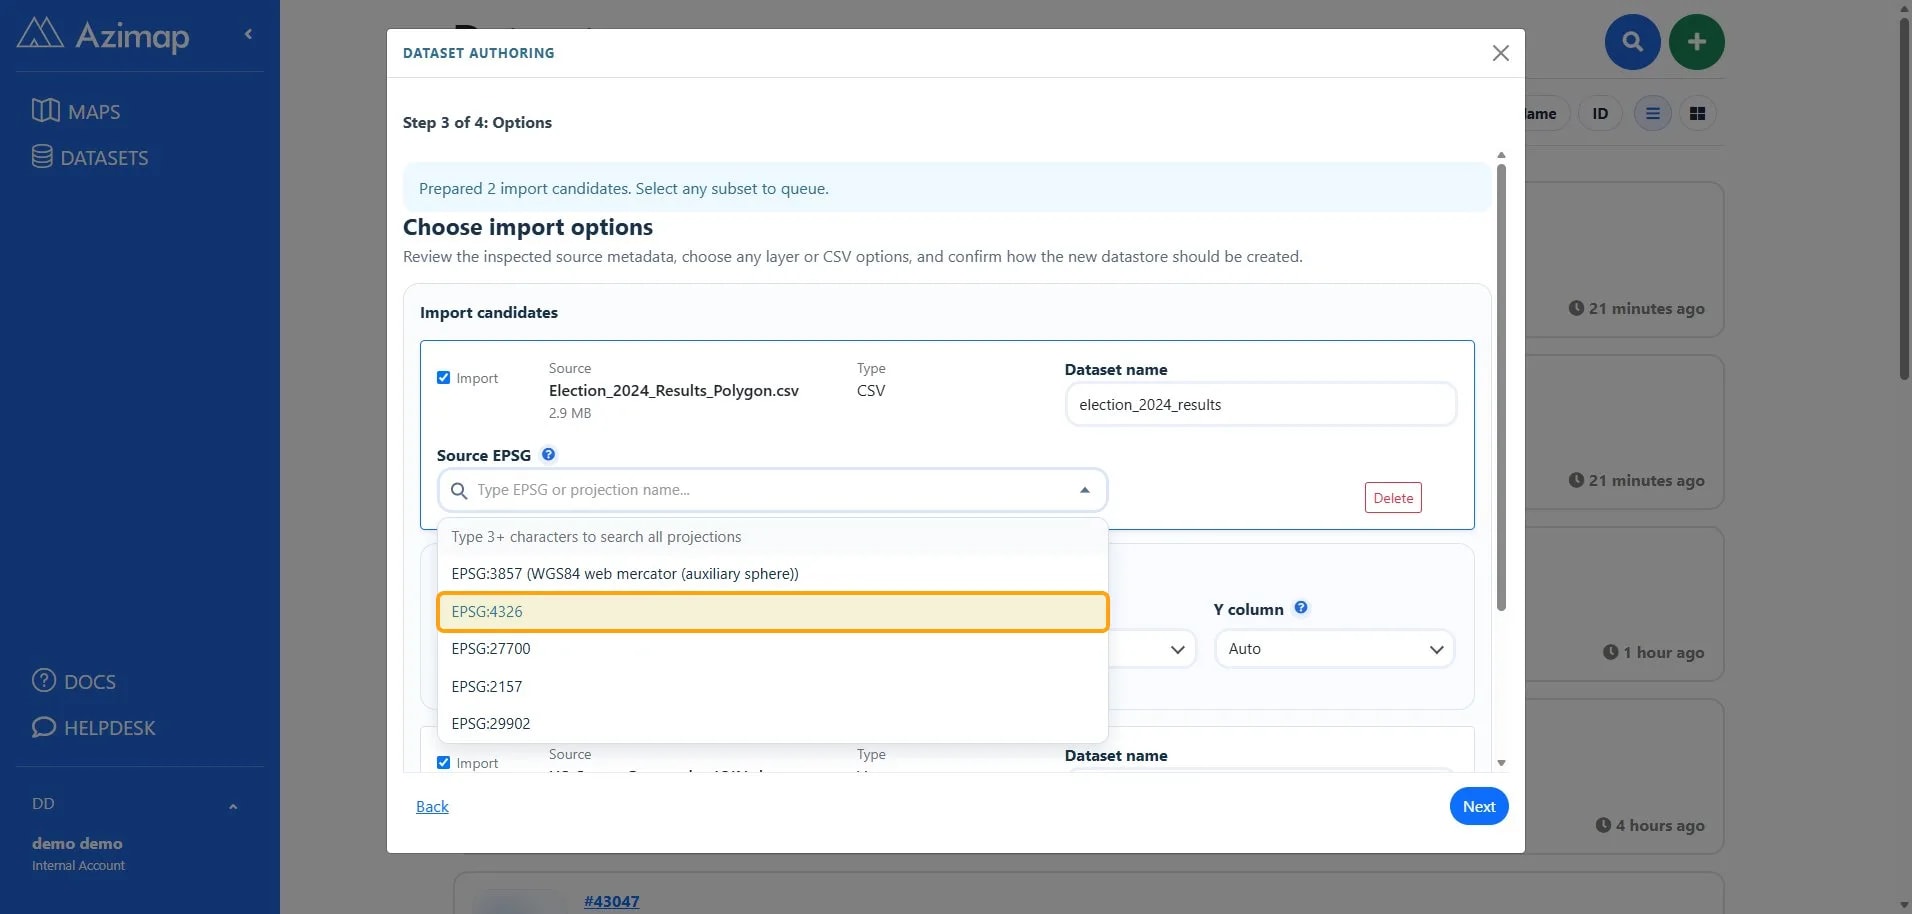Switch to grid view icon

point(1697,114)
